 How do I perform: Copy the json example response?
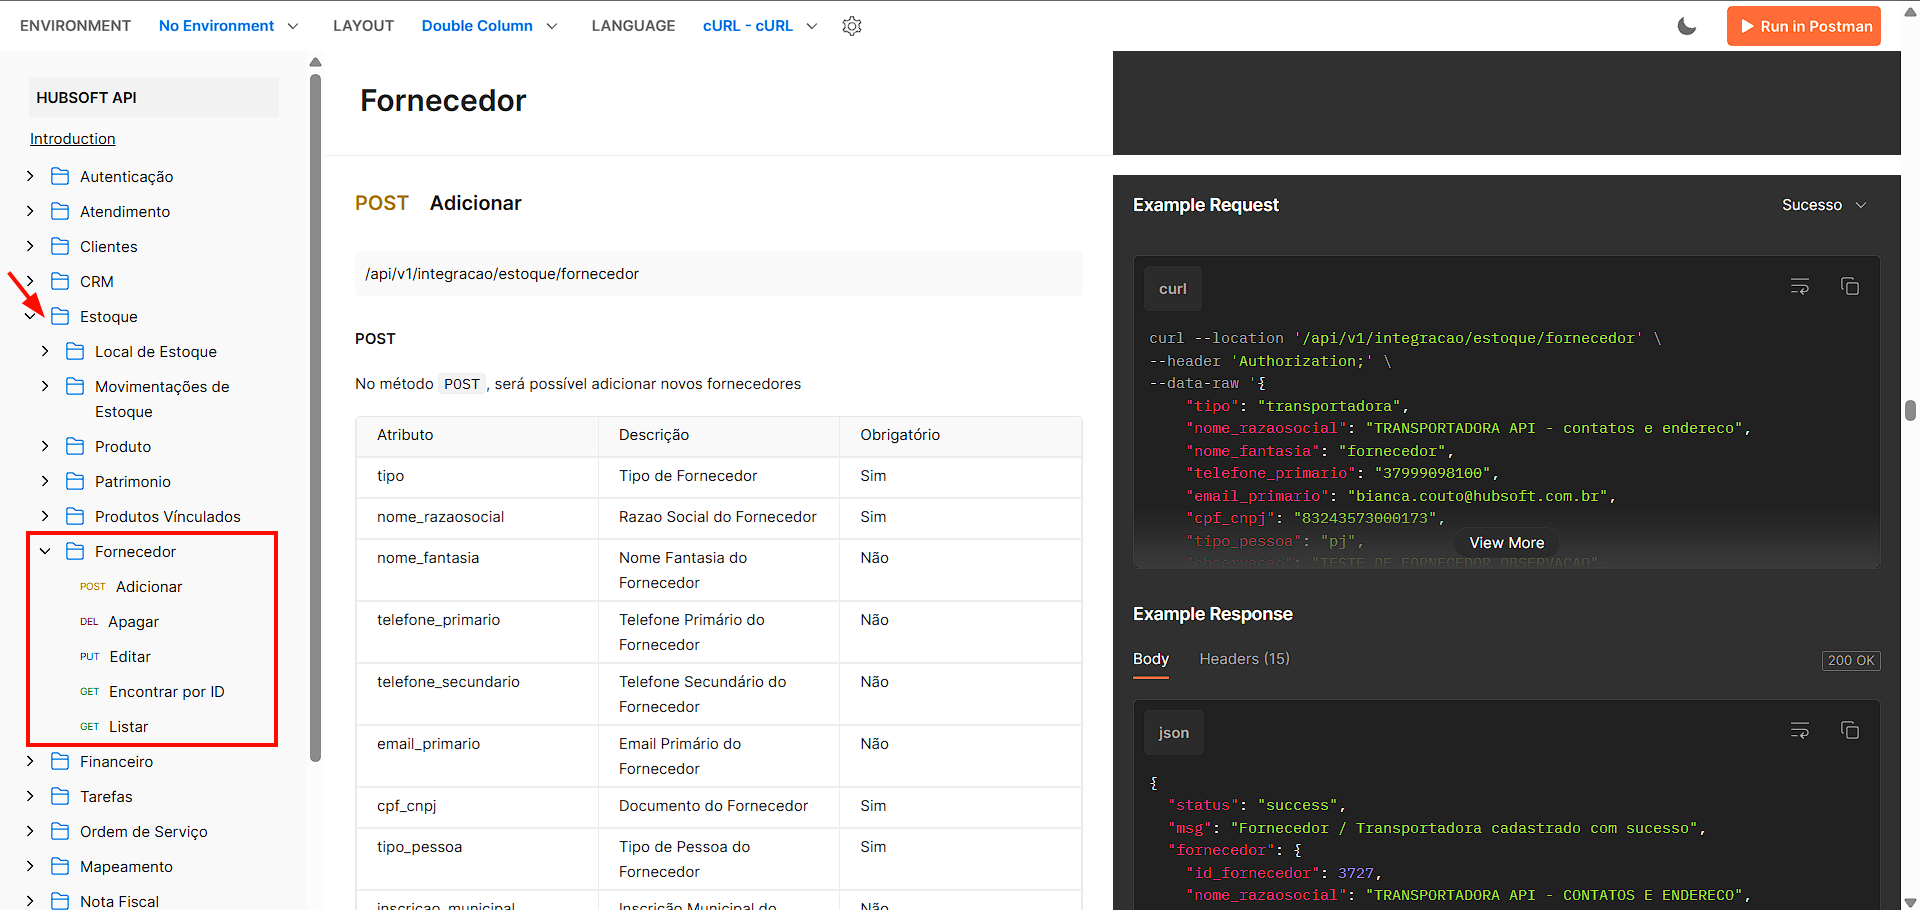coord(1850,731)
